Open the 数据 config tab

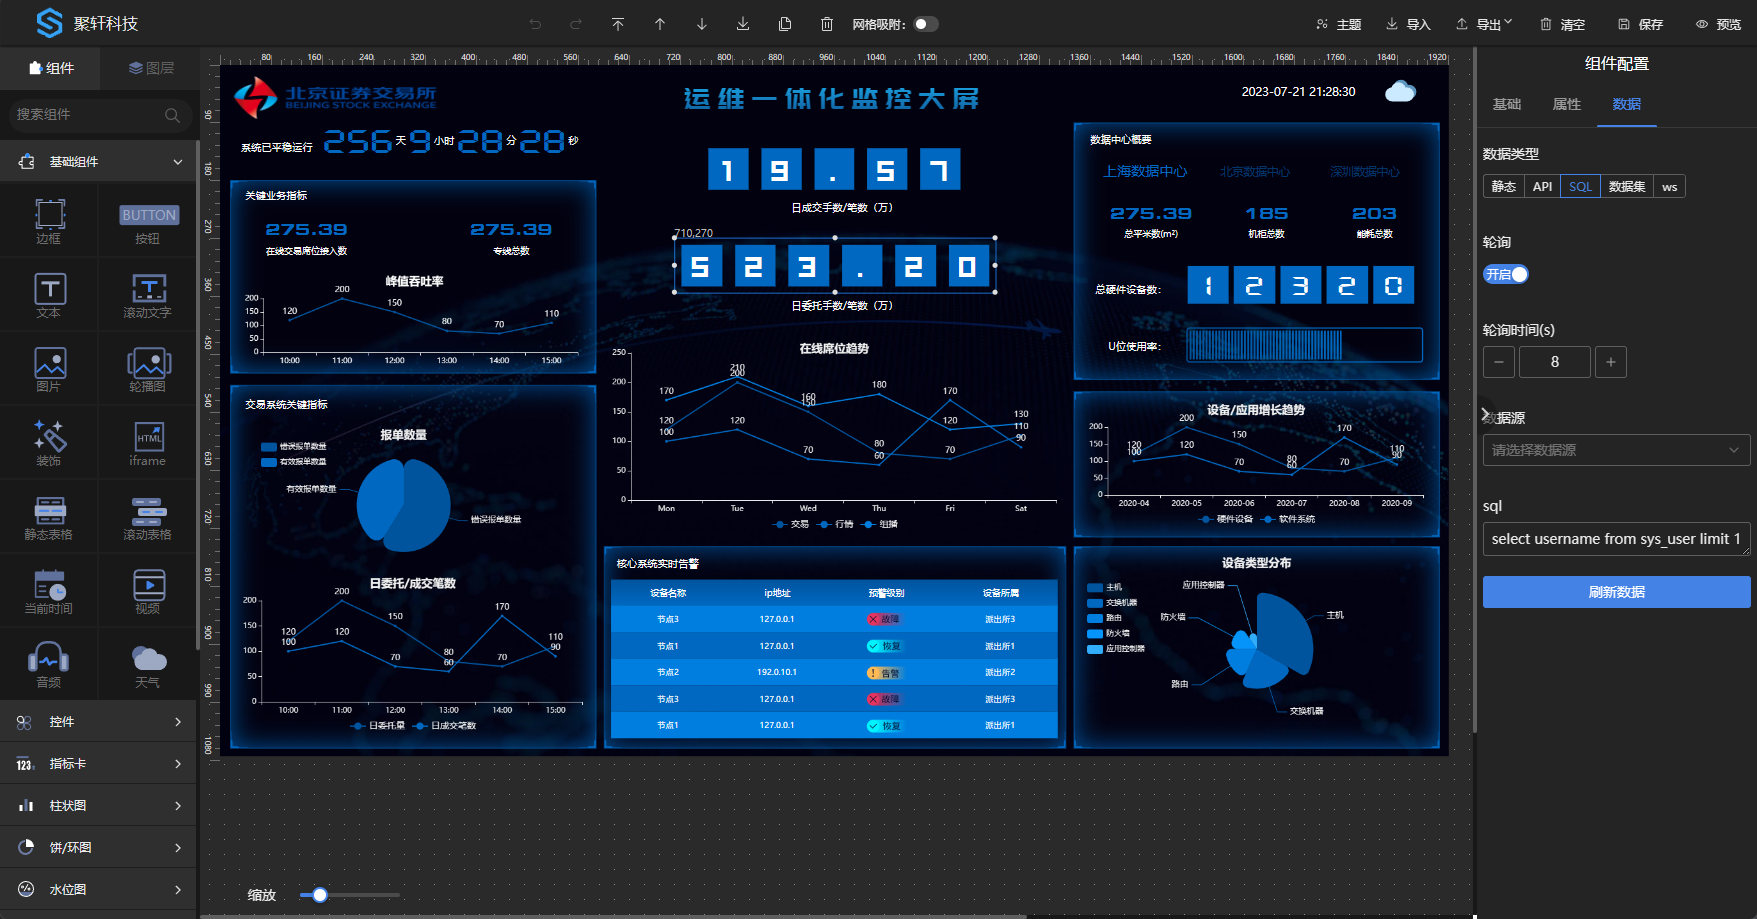(1626, 104)
